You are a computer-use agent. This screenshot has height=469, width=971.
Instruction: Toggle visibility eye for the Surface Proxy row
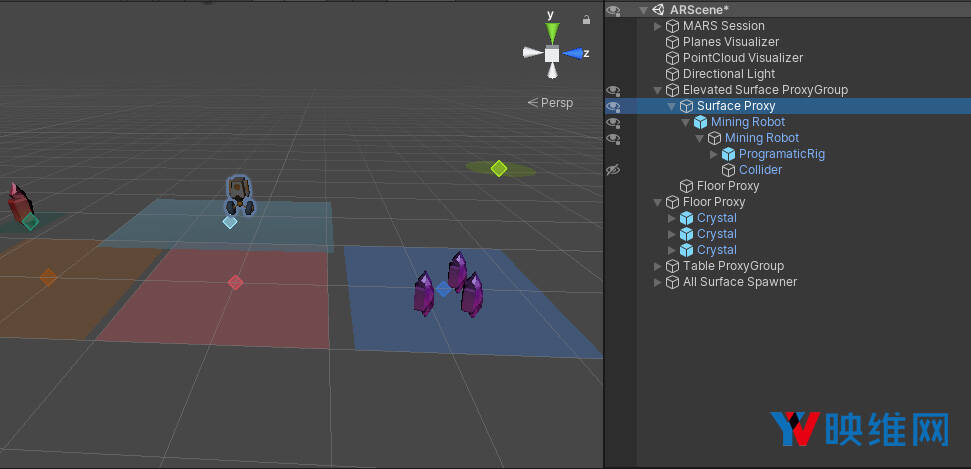click(613, 106)
